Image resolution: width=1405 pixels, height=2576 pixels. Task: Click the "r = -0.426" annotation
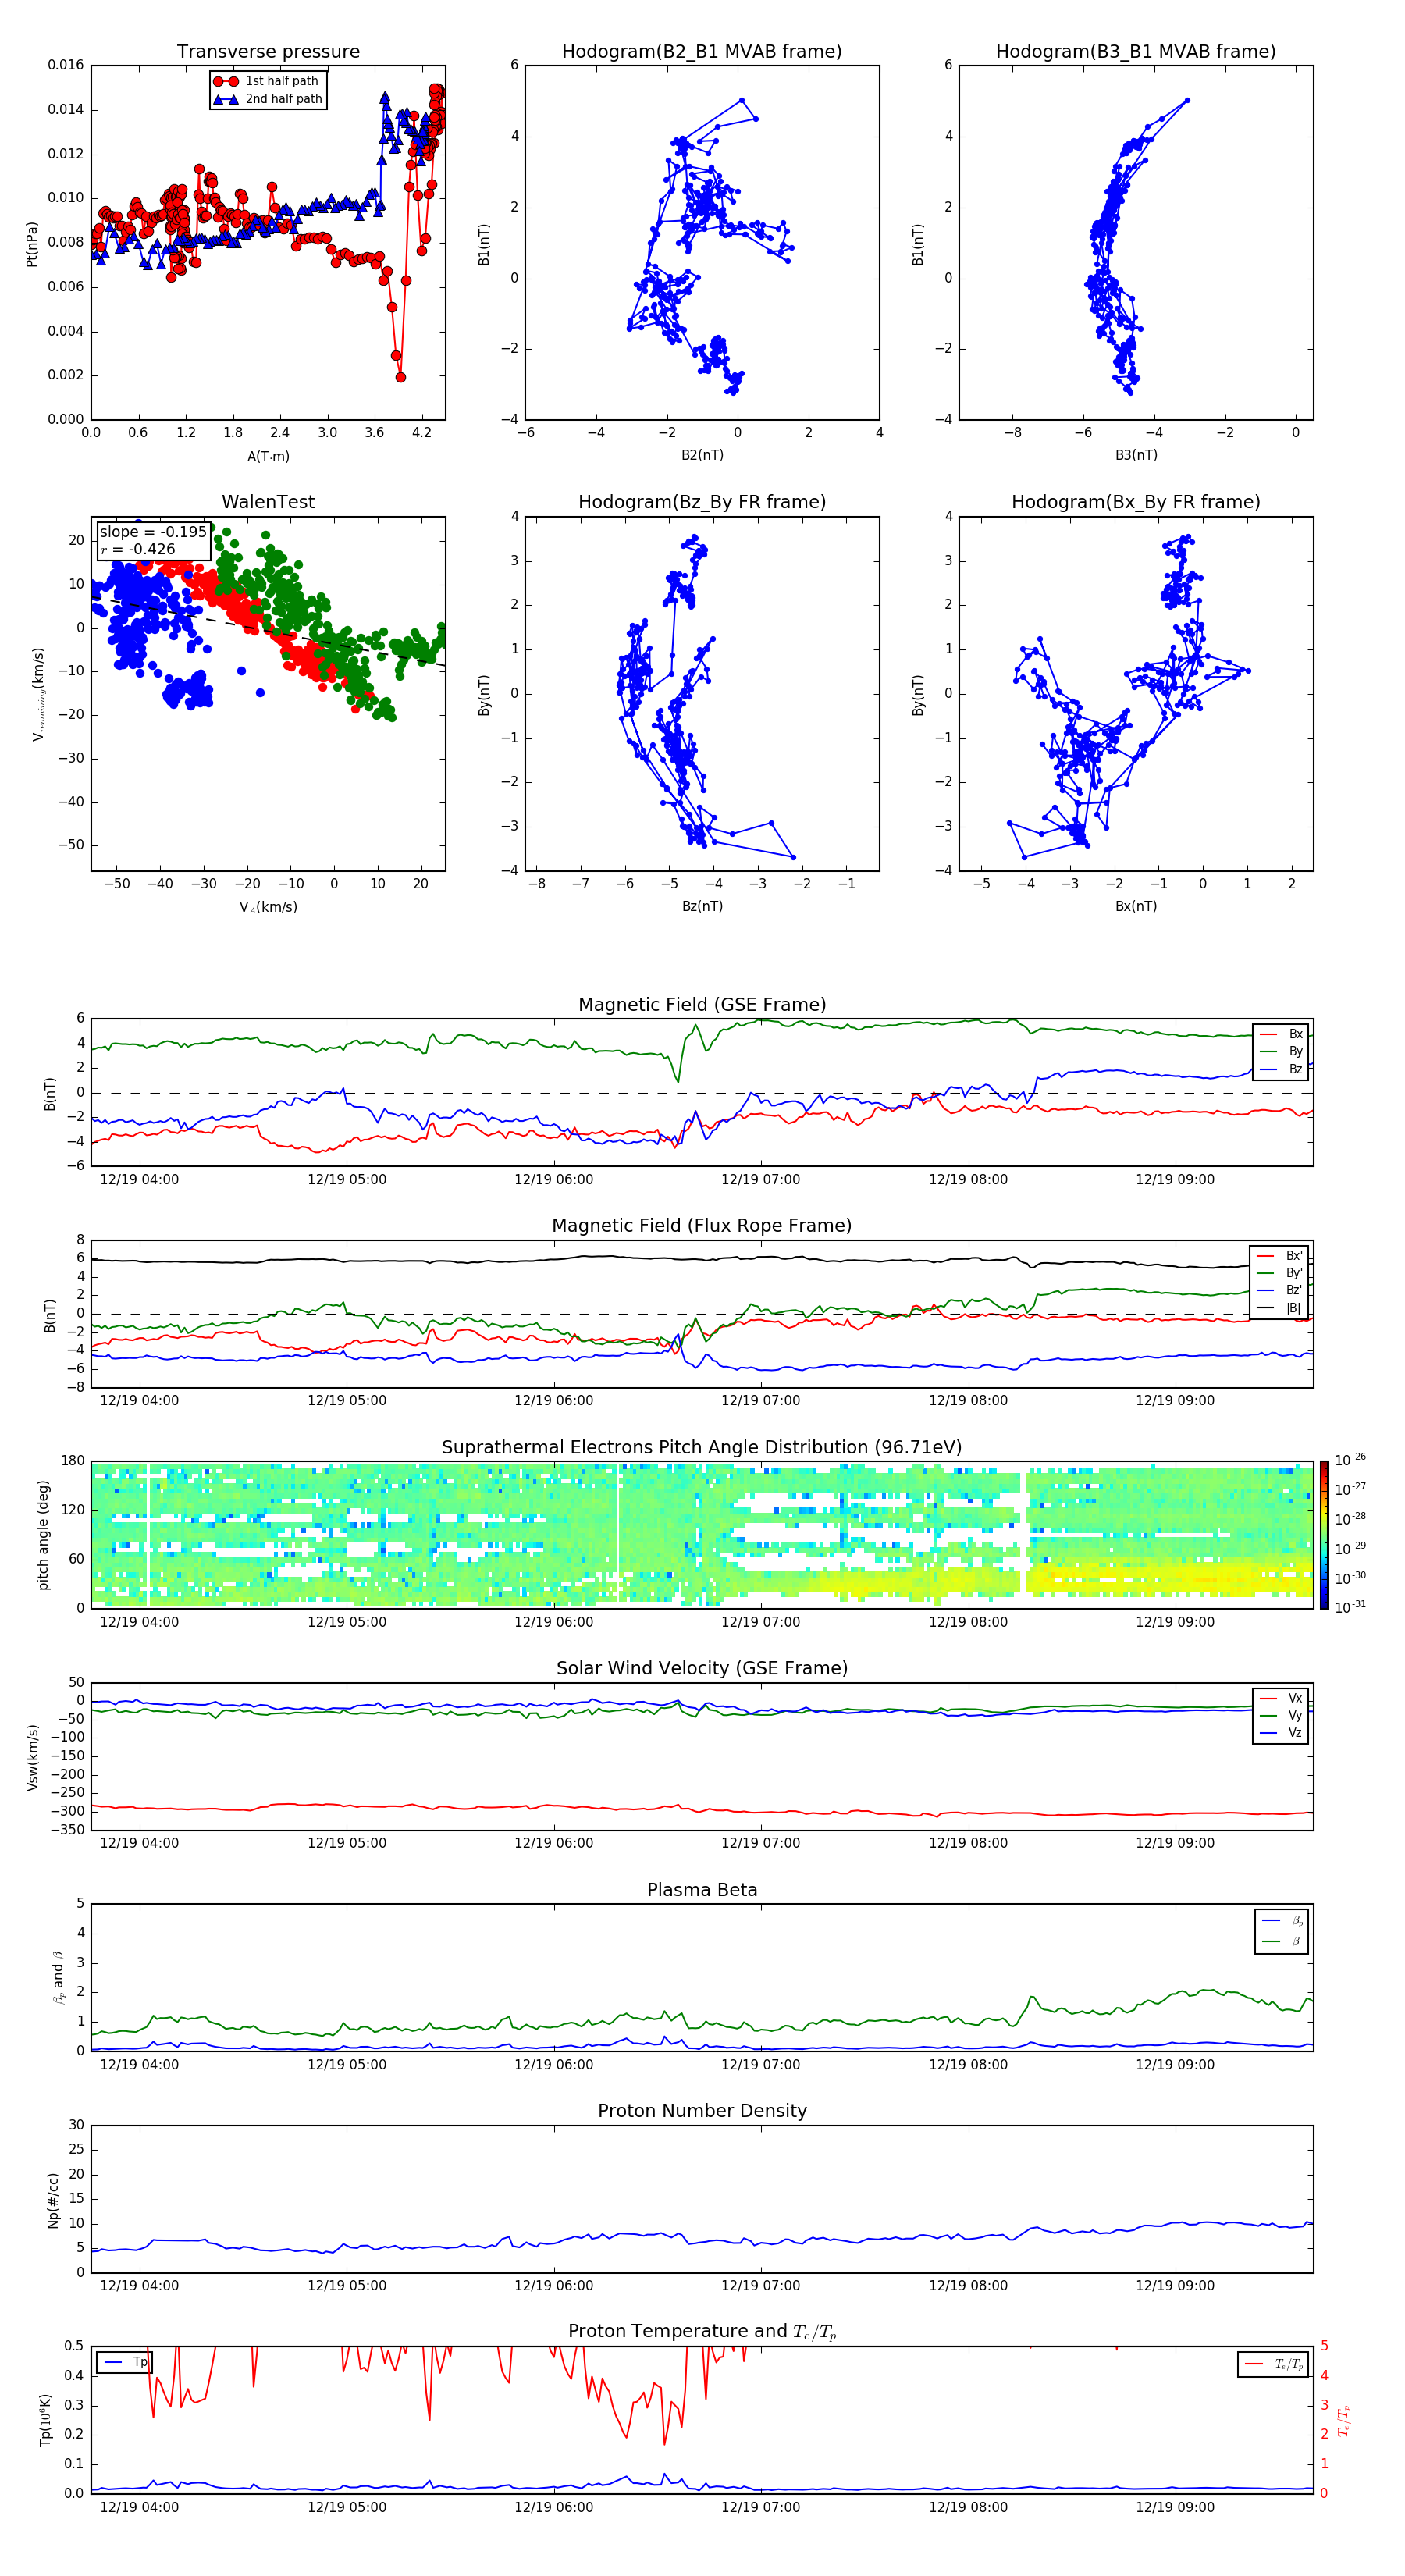click(138, 549)
